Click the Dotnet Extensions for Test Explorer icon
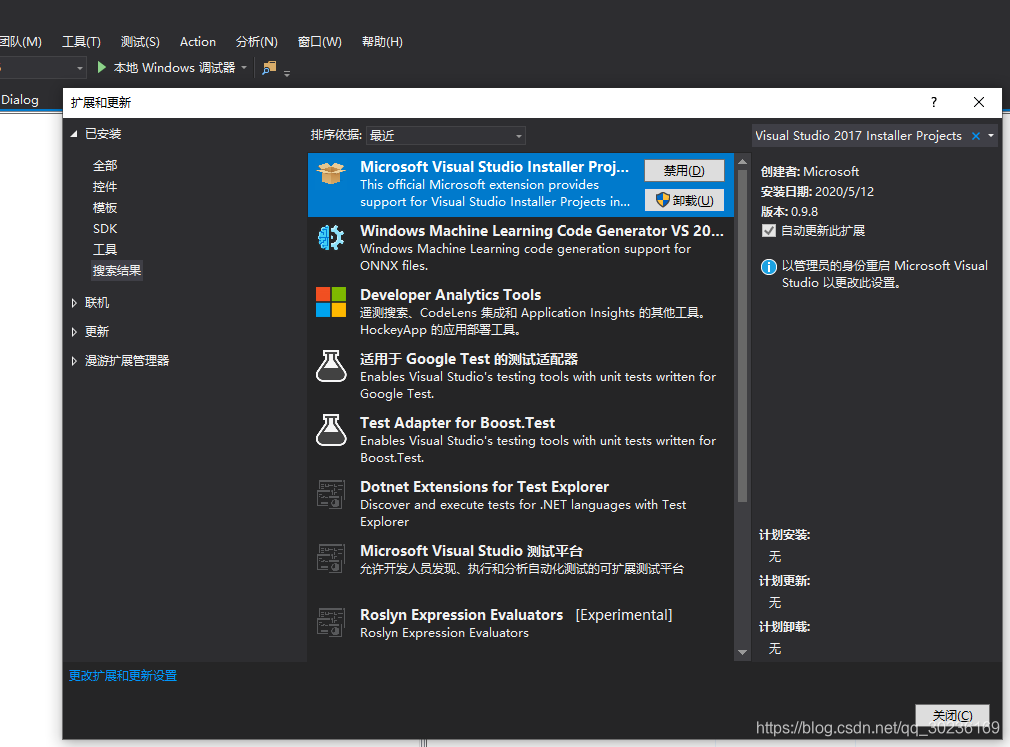This screenshot has height=747, width=1010. coord(330,496)
